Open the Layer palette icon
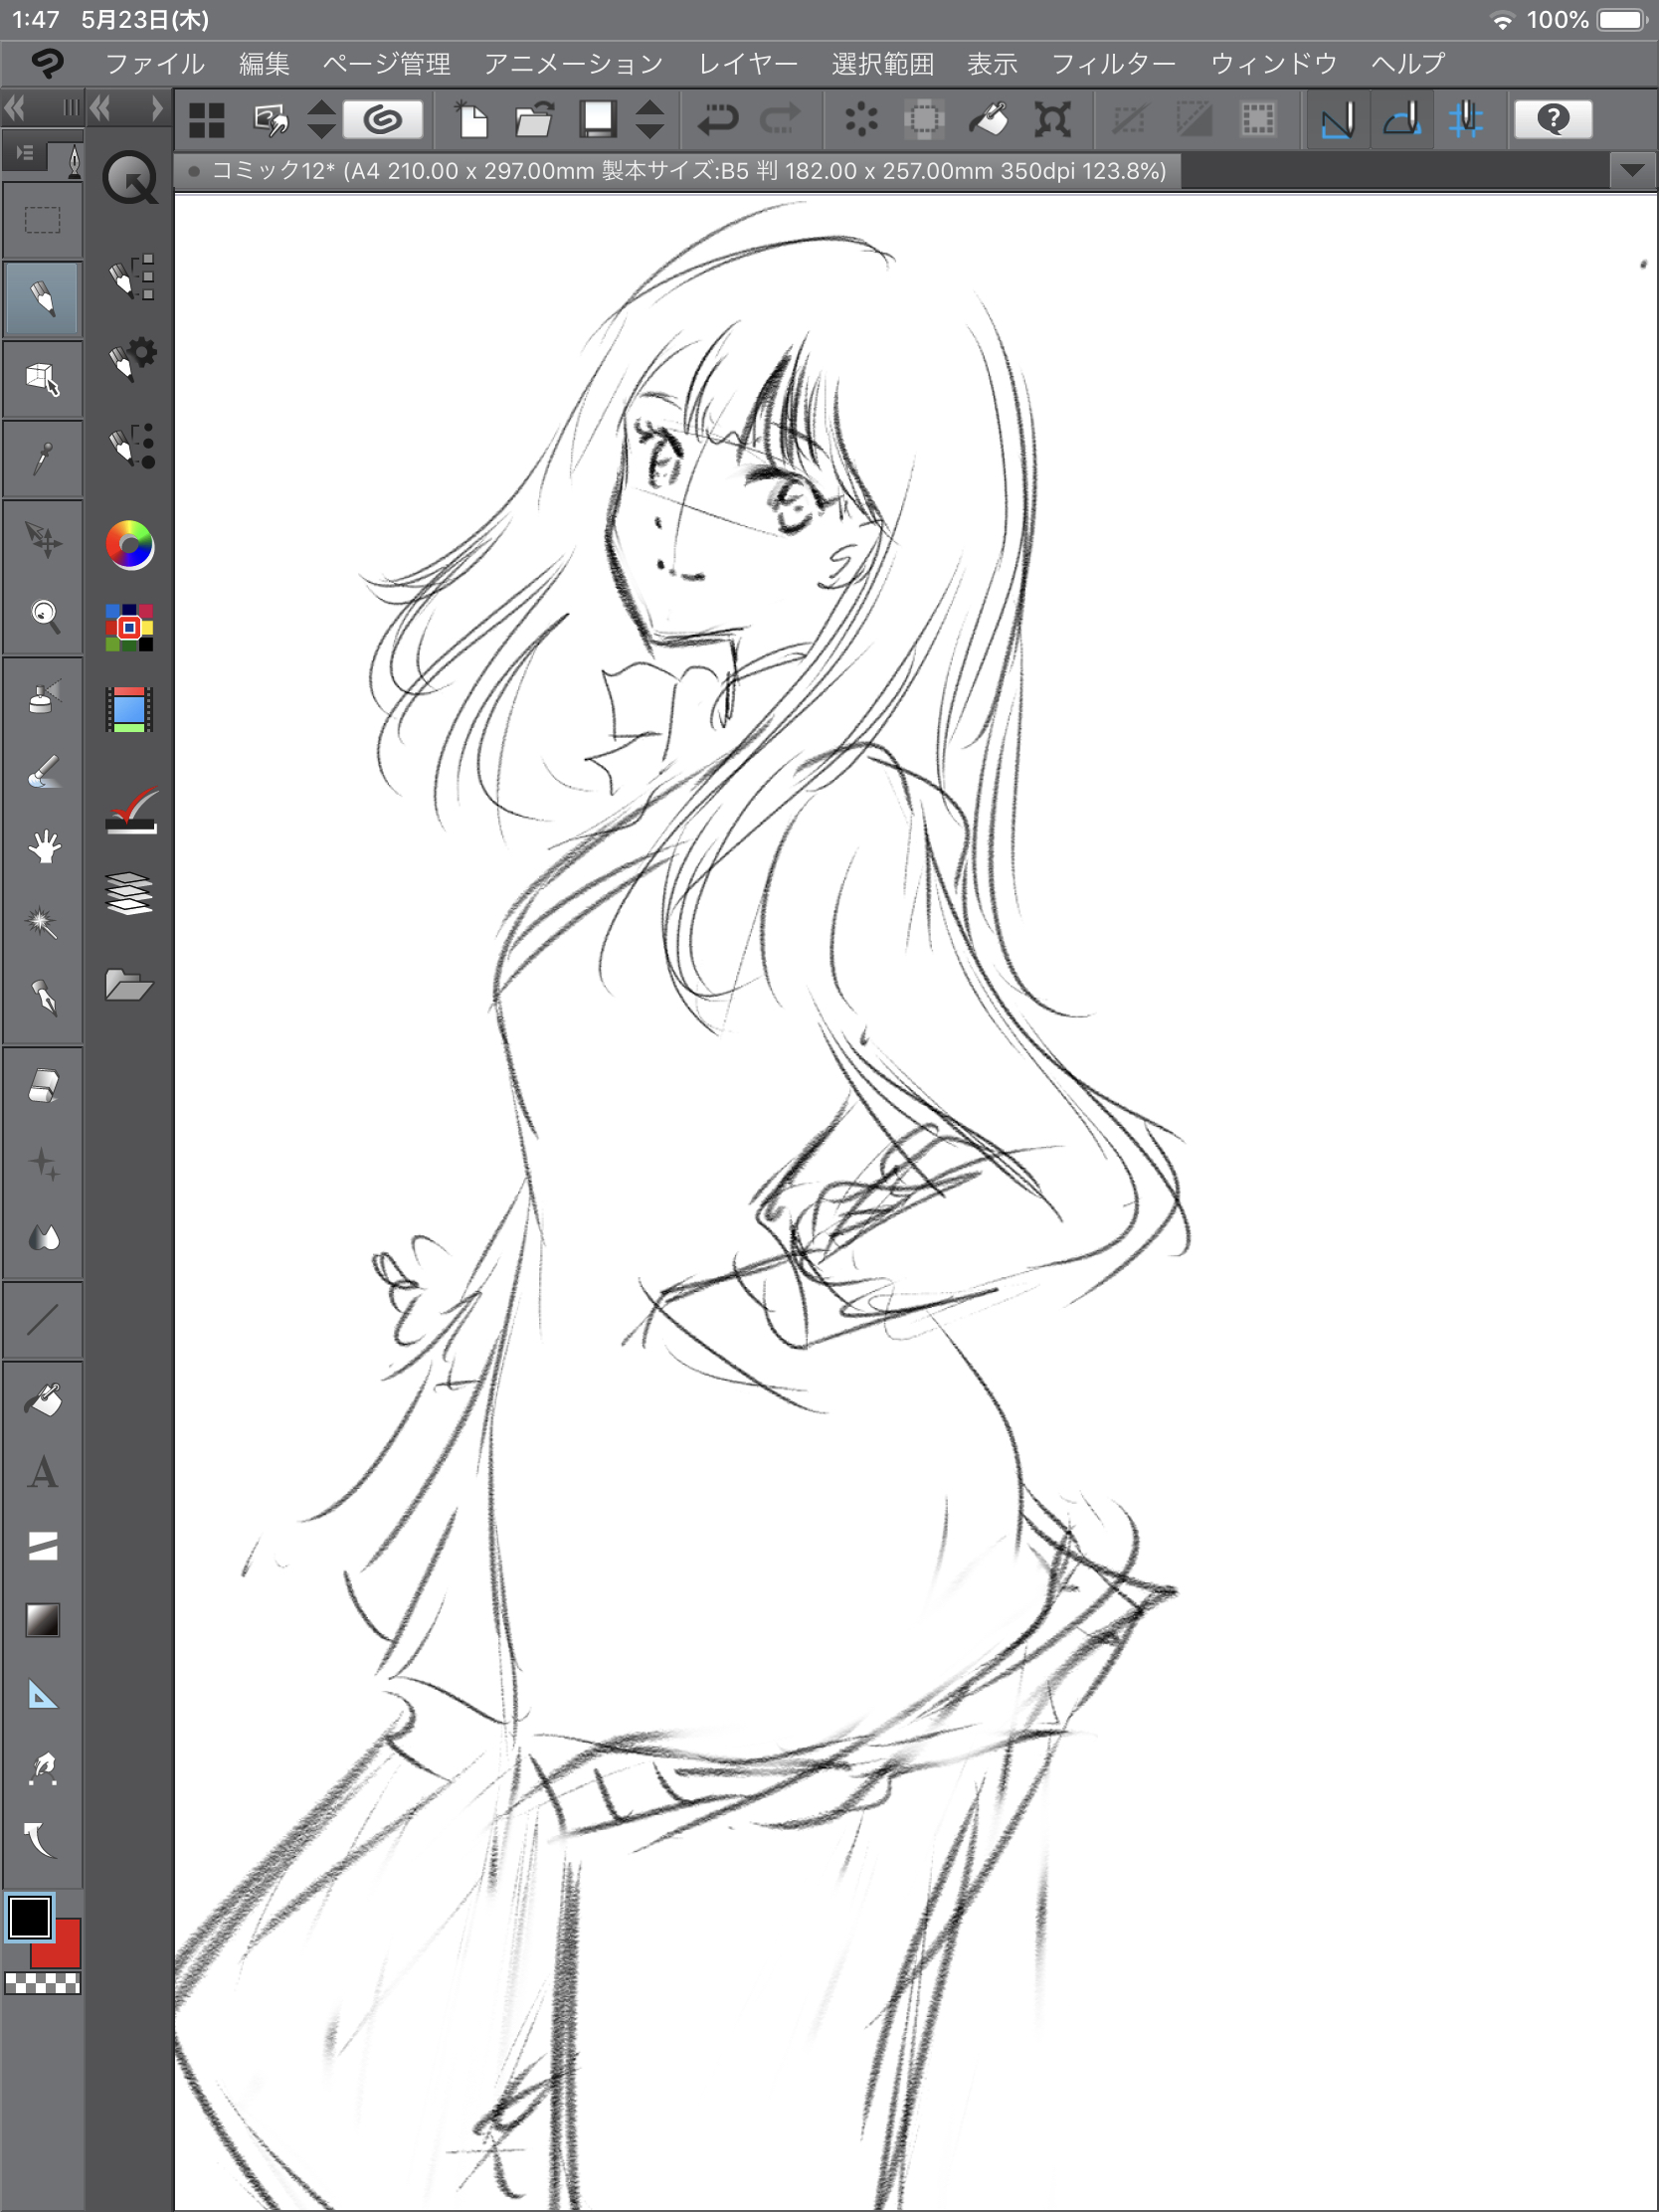The width and height of the screenshot is (1659, 2212). coord(130,893)
